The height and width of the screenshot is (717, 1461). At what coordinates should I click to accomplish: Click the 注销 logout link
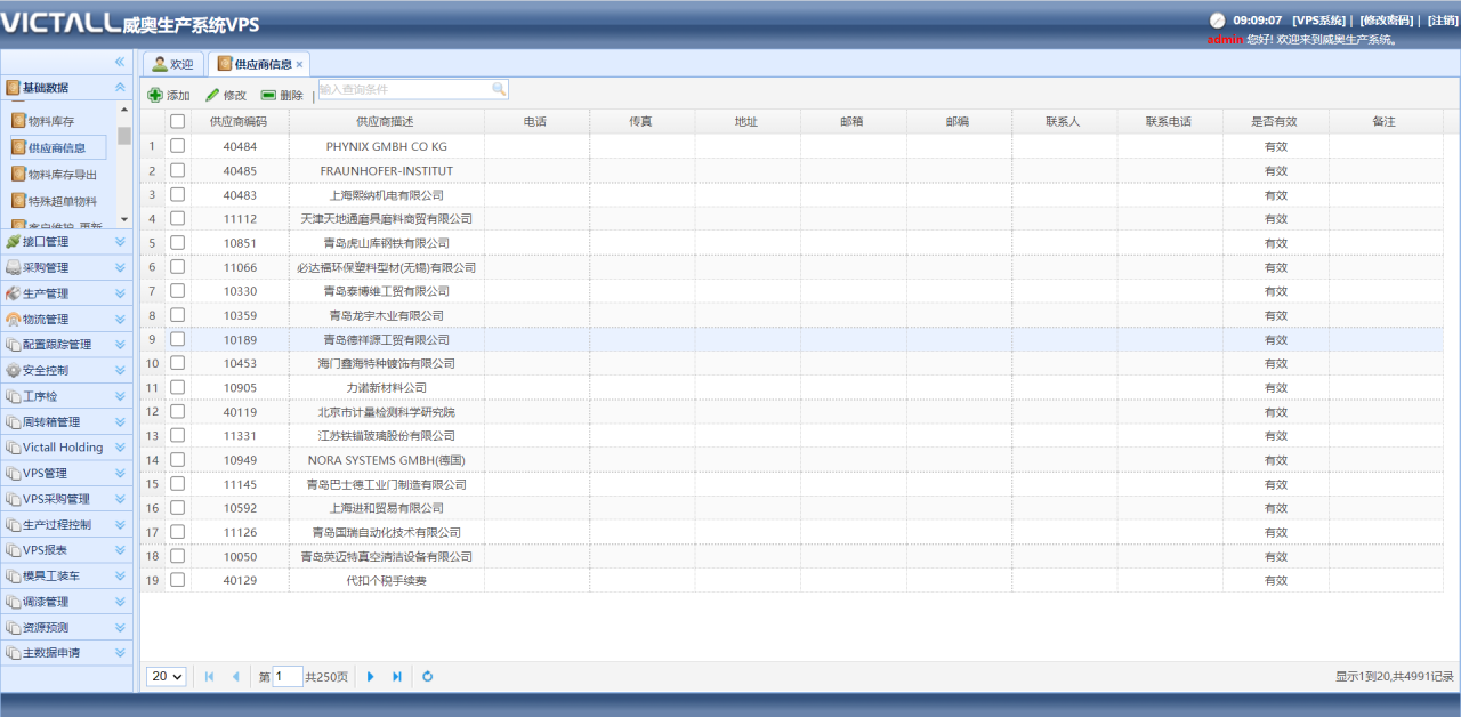pyautogui.click(x=1442, y=20)
